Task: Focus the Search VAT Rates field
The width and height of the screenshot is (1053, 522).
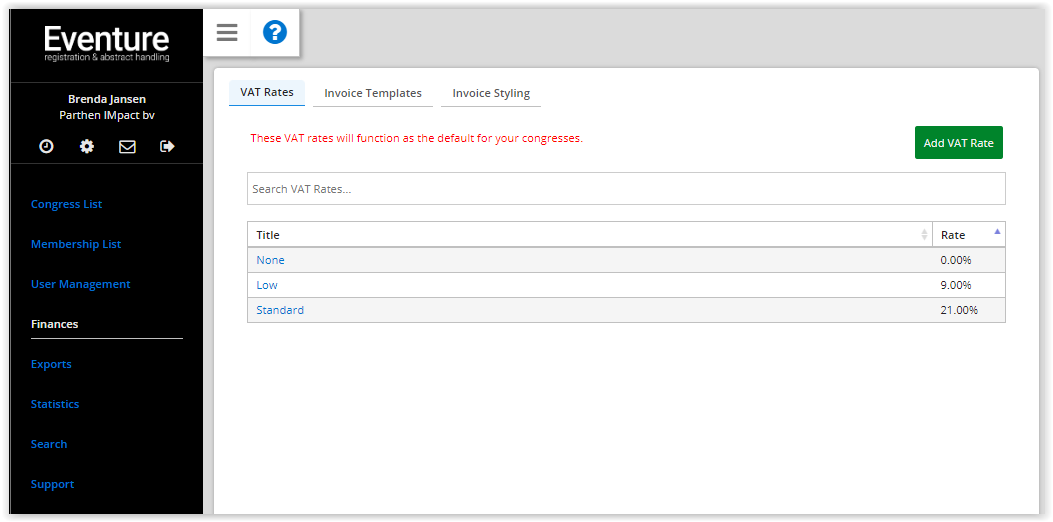Action: click(x=626, y=189)
